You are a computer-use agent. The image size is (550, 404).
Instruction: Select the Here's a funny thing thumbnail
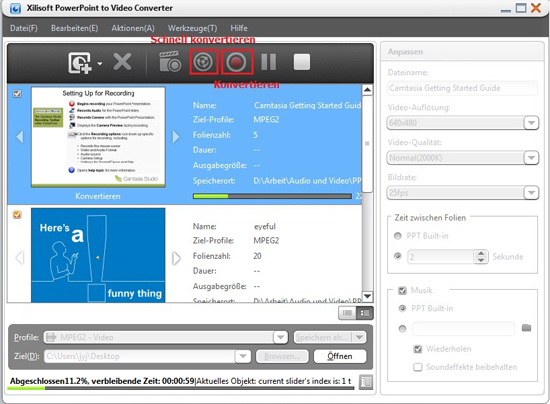(98, 255)
